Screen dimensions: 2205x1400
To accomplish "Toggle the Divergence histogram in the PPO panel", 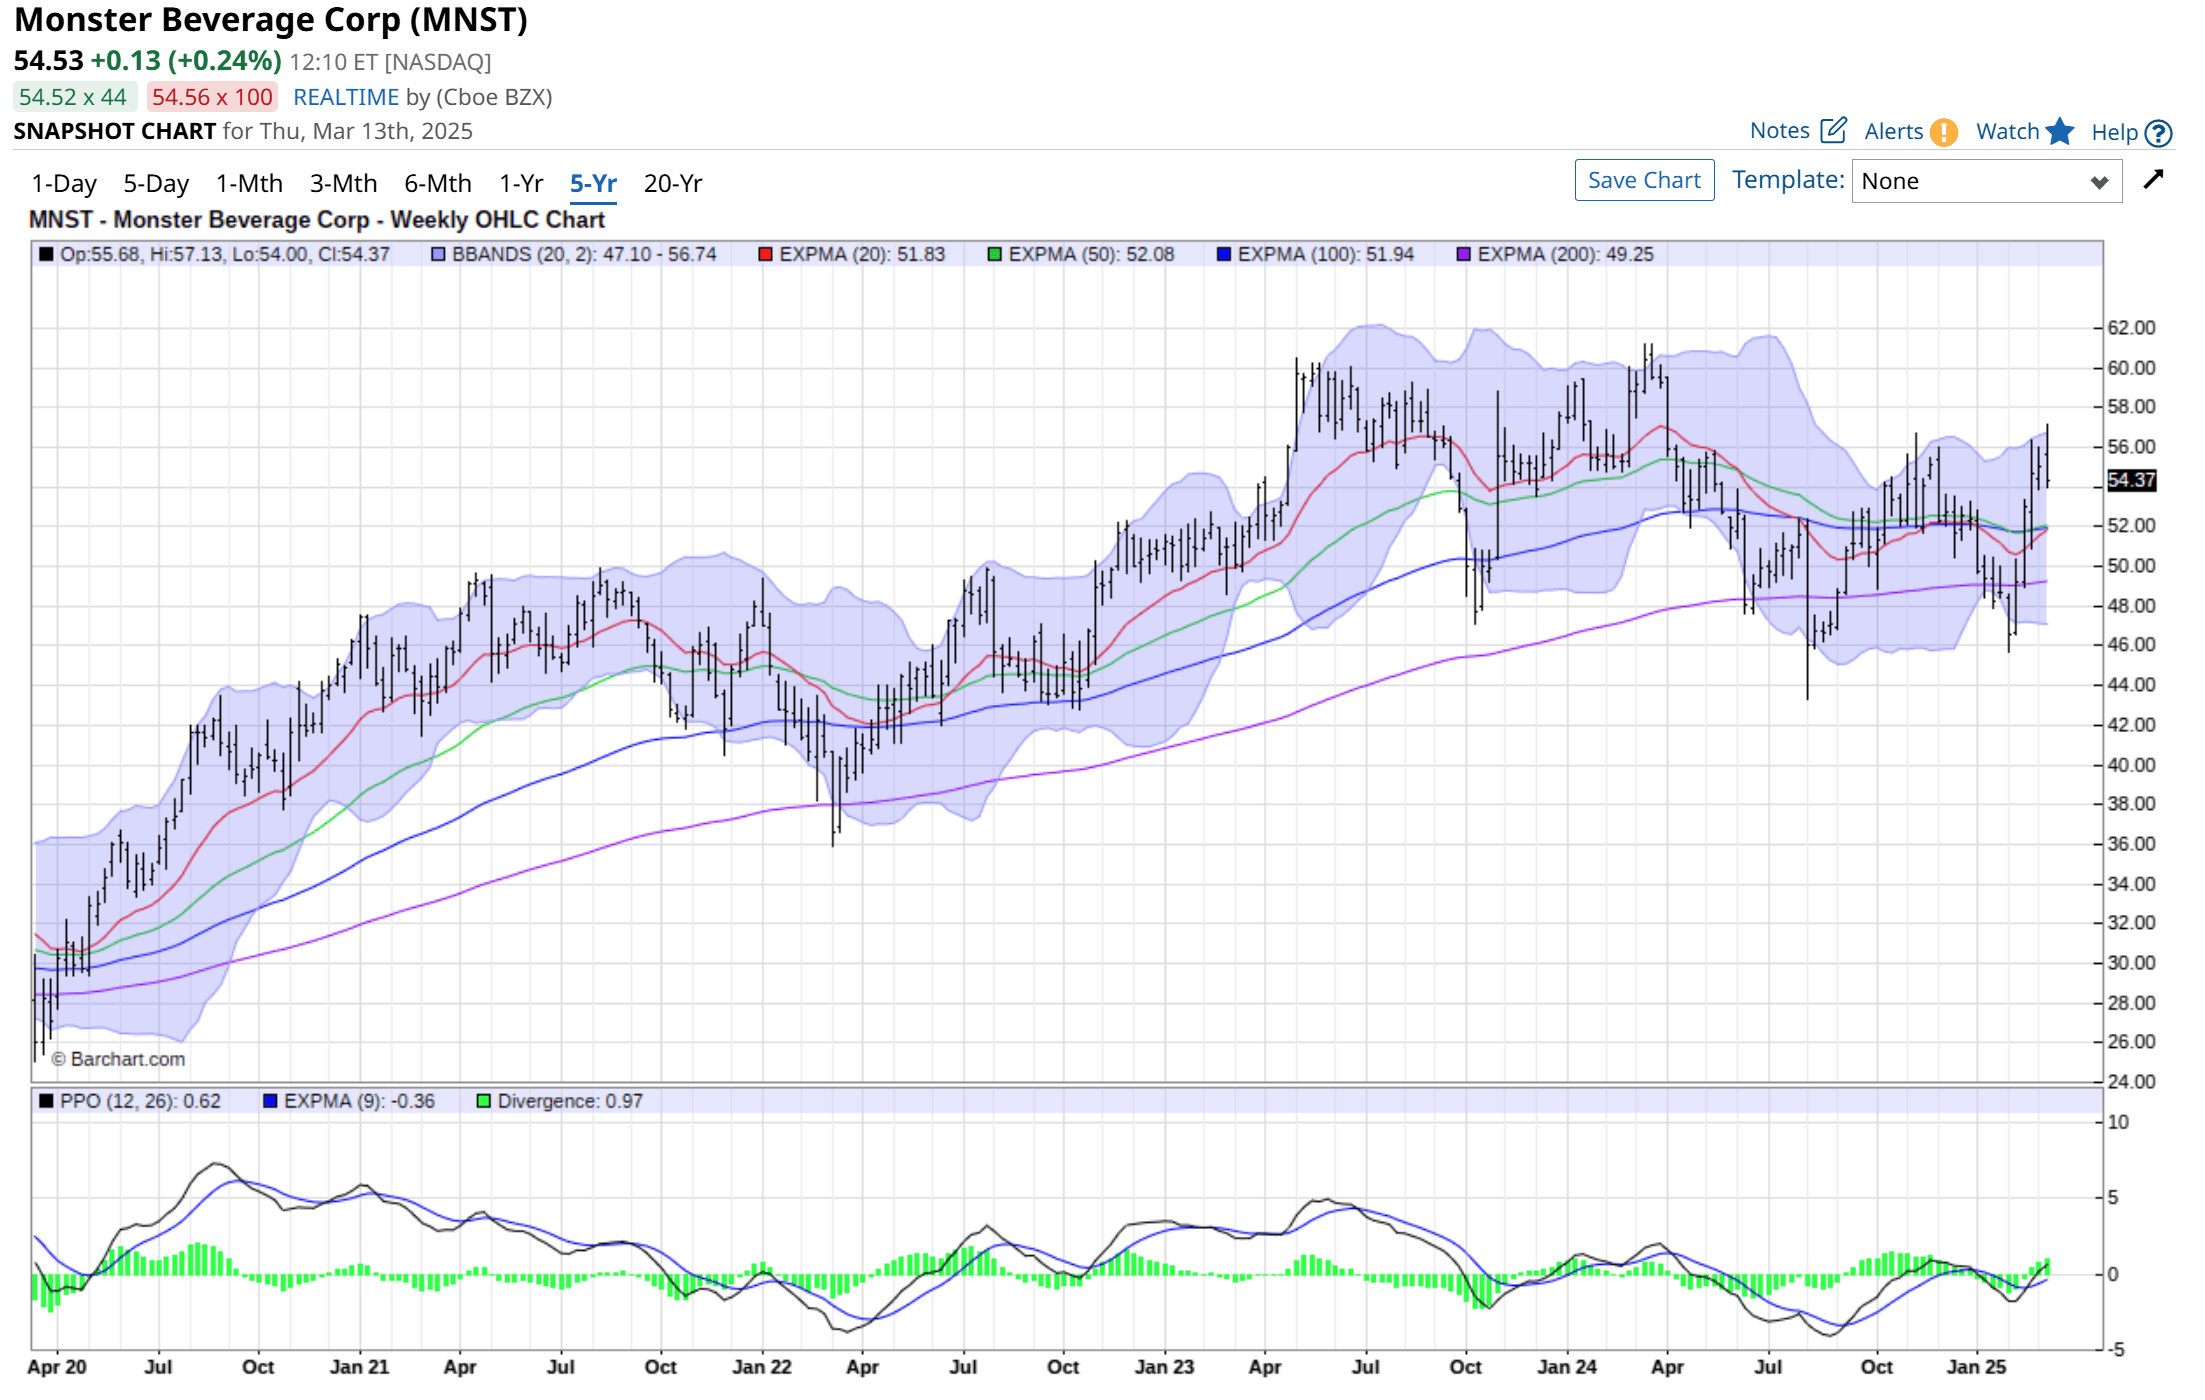I will pyautogui.click(x=482, y=1100).
